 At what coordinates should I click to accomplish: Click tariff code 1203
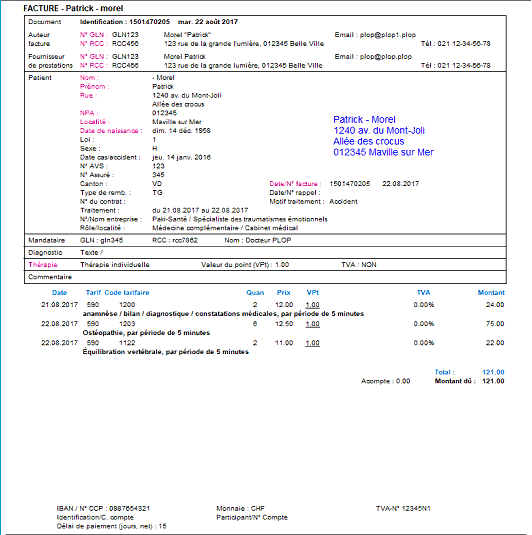point(127,324)
